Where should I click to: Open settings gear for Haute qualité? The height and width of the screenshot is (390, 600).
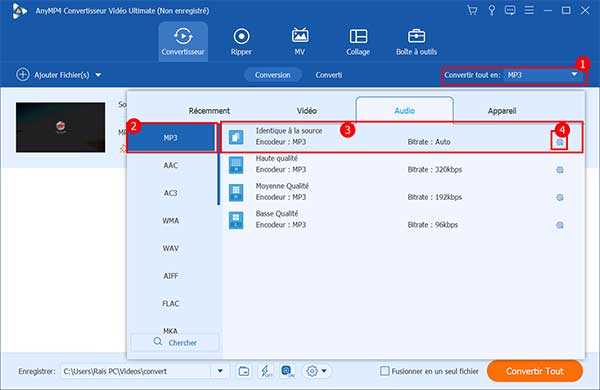click(560, 170)
